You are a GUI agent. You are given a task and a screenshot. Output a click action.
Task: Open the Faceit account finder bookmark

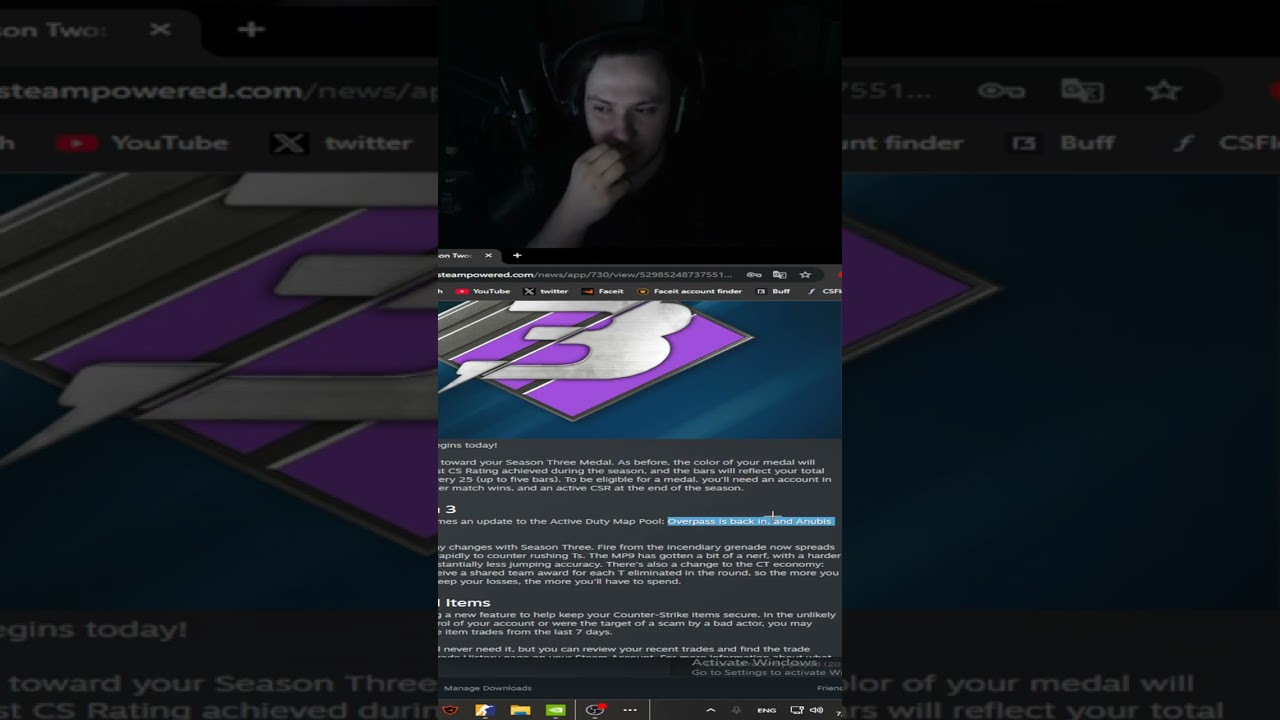pyautogui.click(x=690, y=291)
